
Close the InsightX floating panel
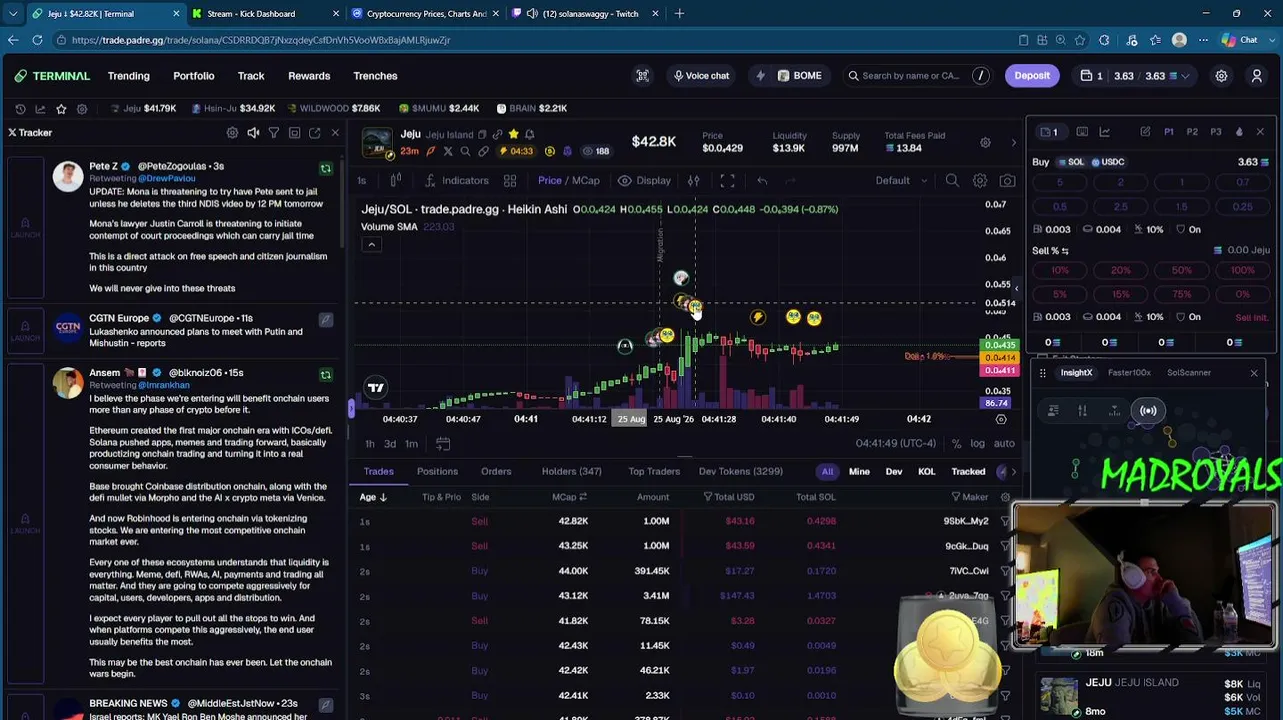pos(1254,373)
